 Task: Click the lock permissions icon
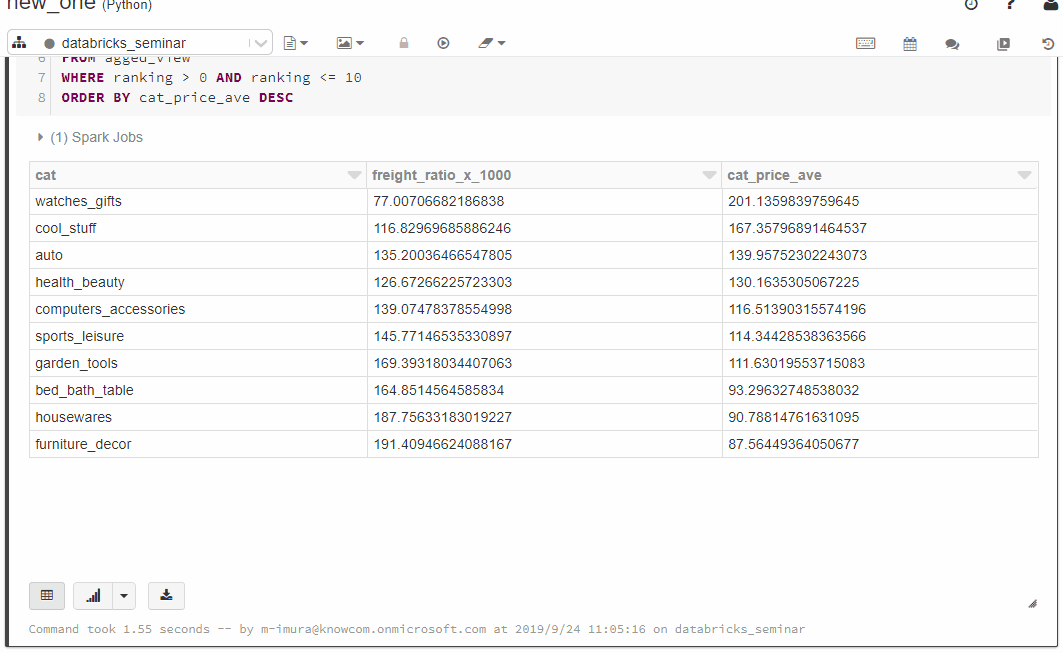tap(404, 43)
